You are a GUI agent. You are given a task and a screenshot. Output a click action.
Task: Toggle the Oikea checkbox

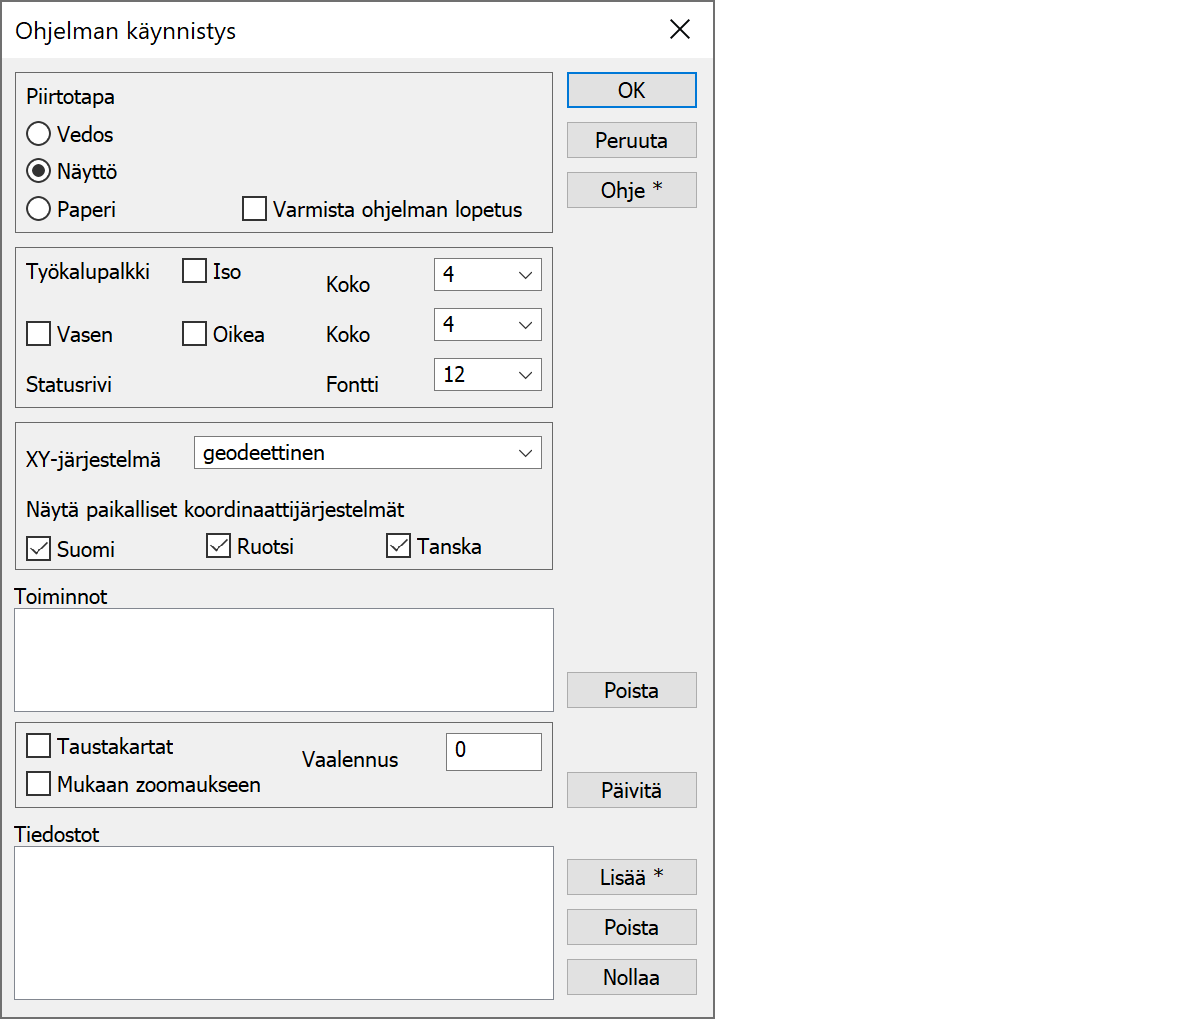coord(195,334)
